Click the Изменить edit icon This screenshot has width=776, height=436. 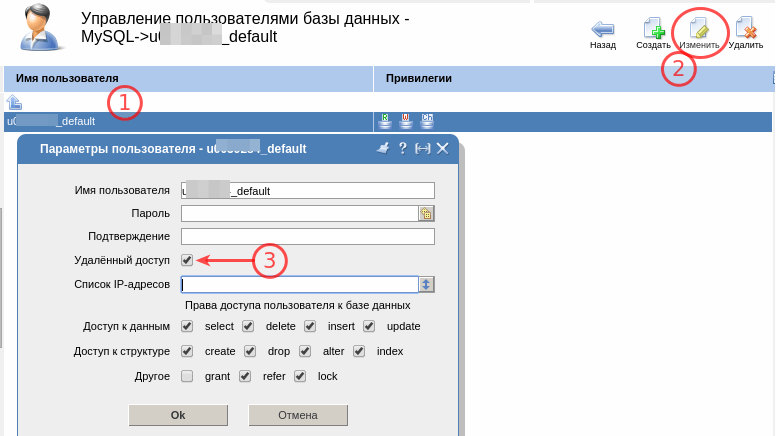point(699,28)
